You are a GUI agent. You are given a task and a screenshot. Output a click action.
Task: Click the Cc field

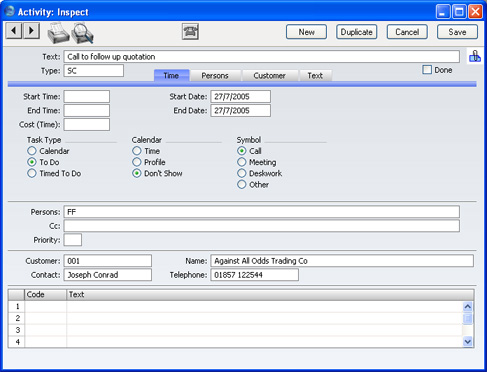click(262, 226)
